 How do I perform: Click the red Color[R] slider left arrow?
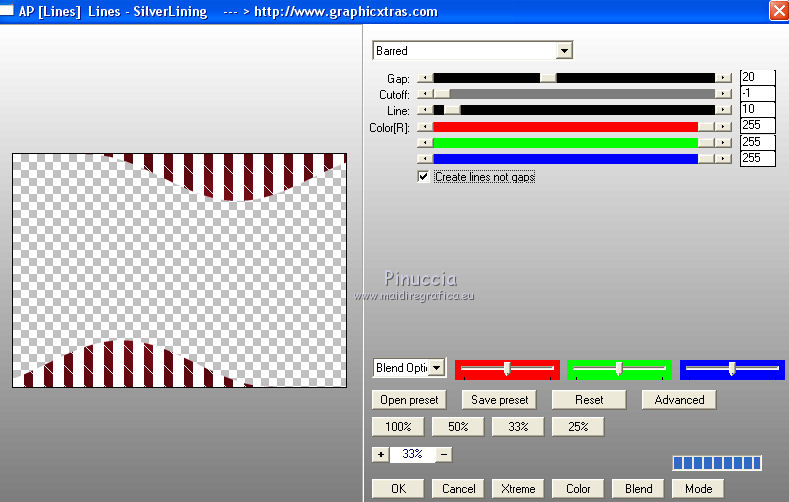tap(425, 127)
